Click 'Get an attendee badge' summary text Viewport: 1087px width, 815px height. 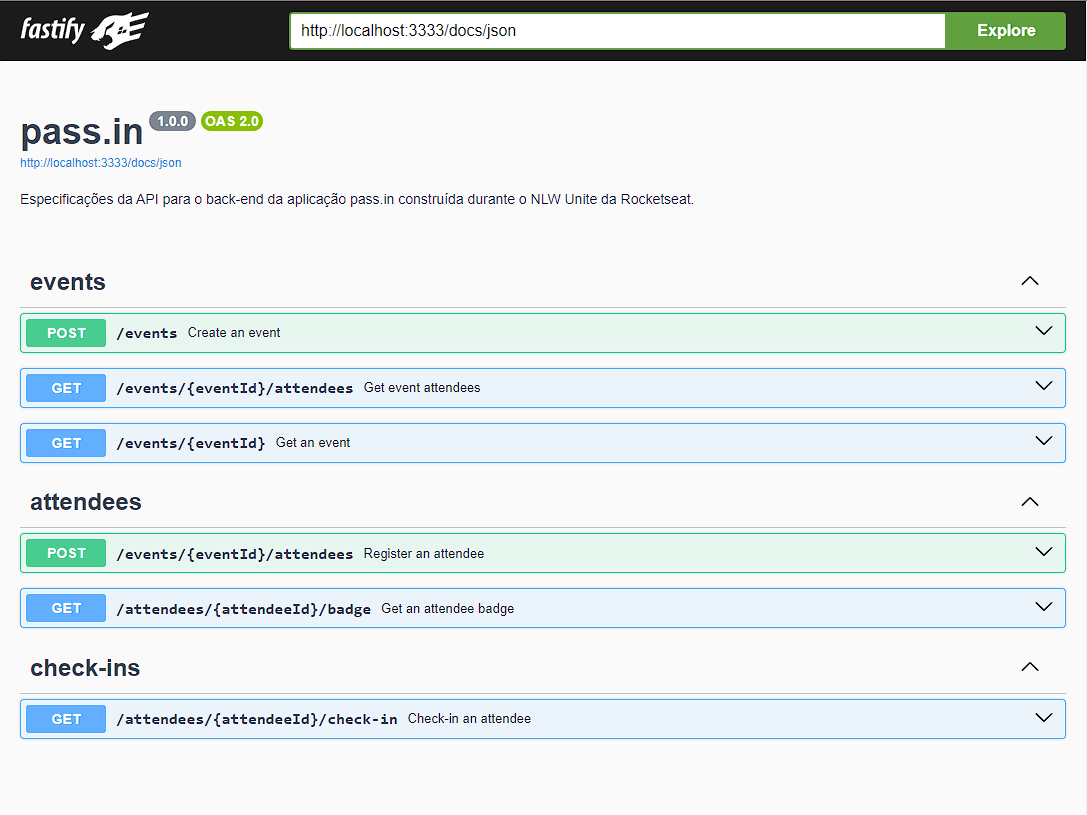[447, 608]
